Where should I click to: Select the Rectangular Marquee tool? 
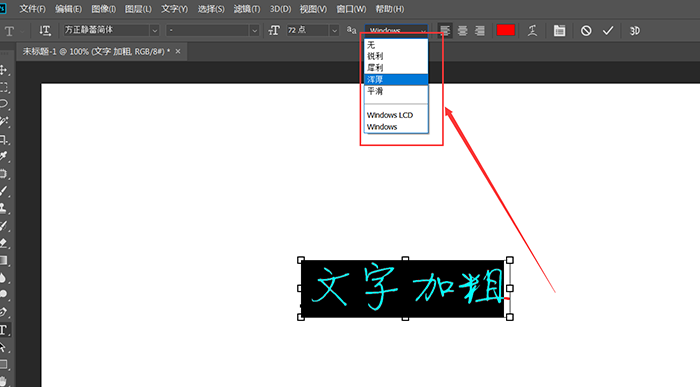pos(4,87)
